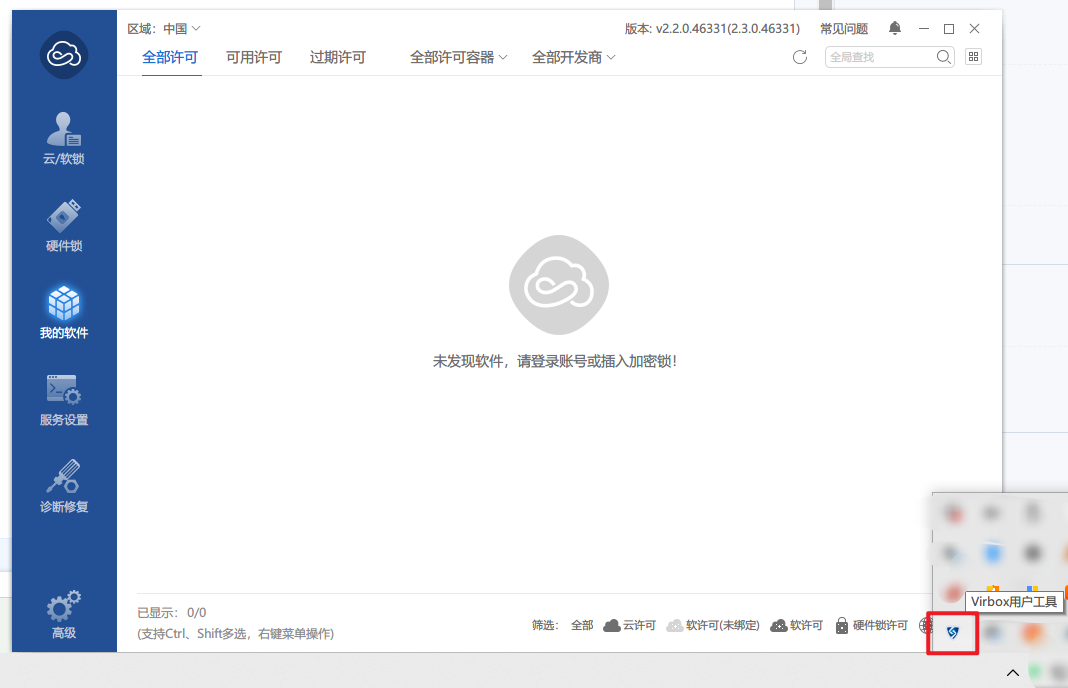Open the 云/软锁 sidebar section
This screenshot has height=688, width=1068.
point(64,138)
